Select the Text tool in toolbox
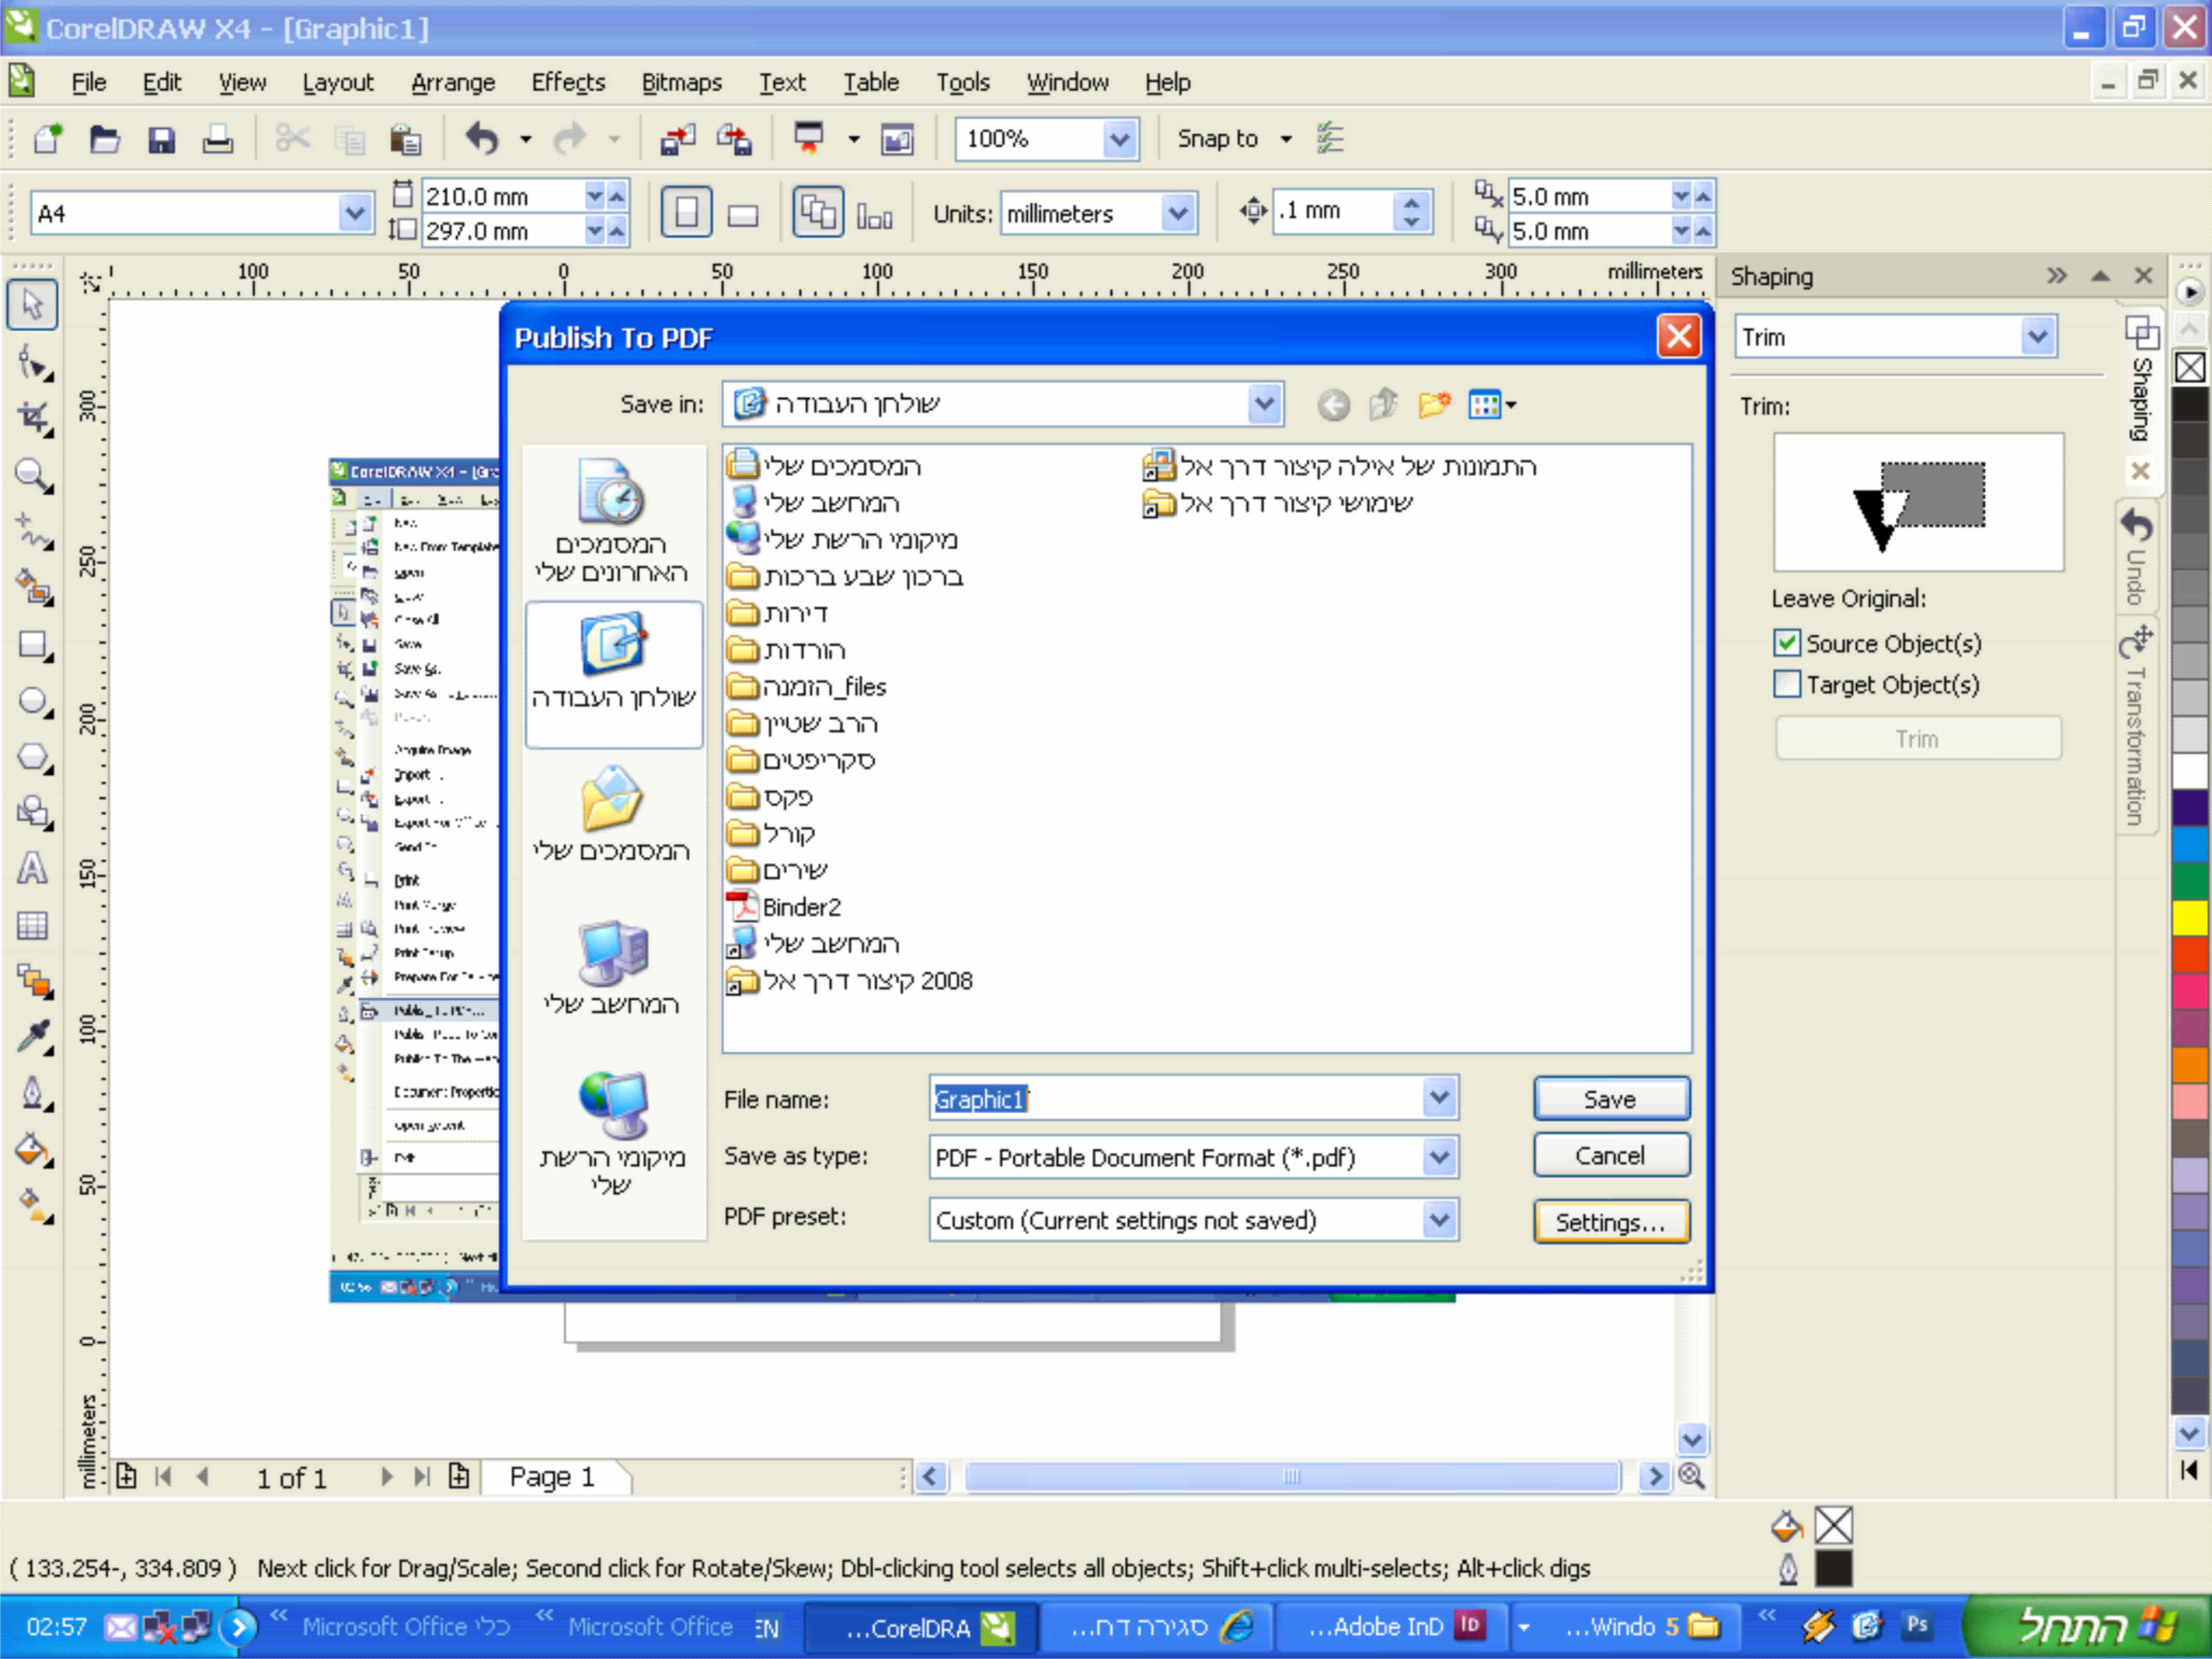 tap(31, 868)
